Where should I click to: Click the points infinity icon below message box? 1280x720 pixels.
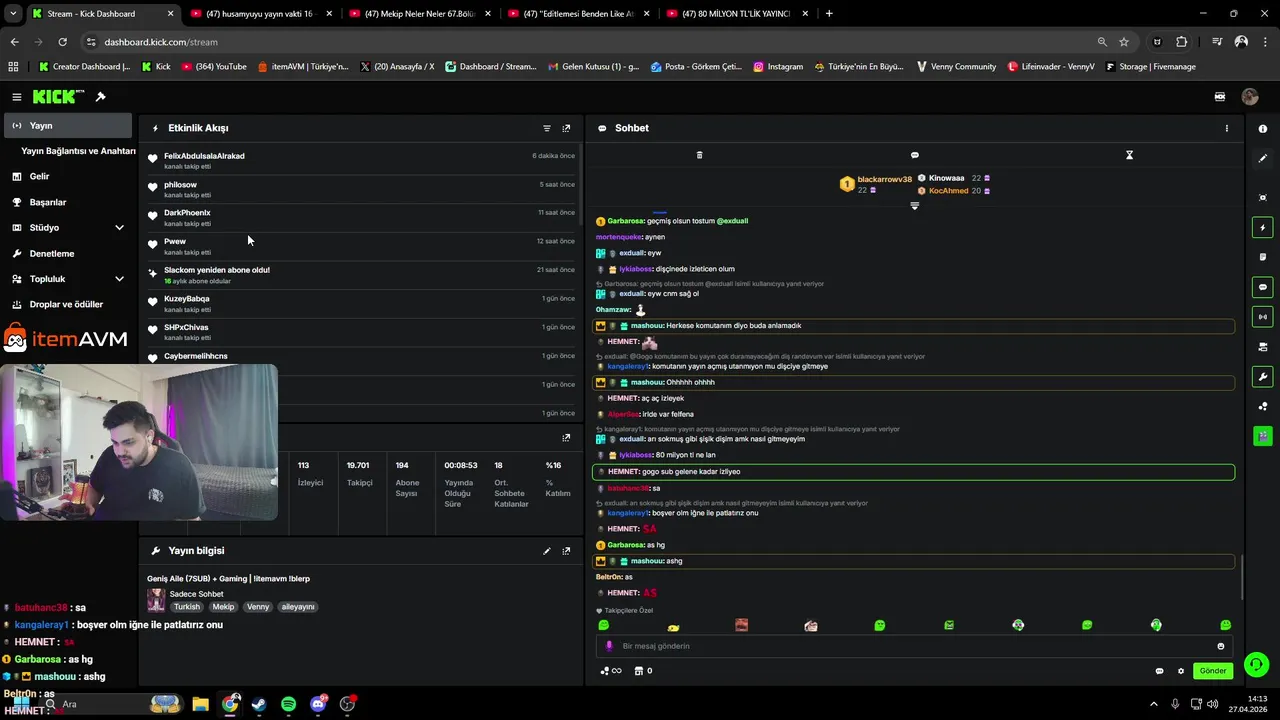[x=611, y=671]
